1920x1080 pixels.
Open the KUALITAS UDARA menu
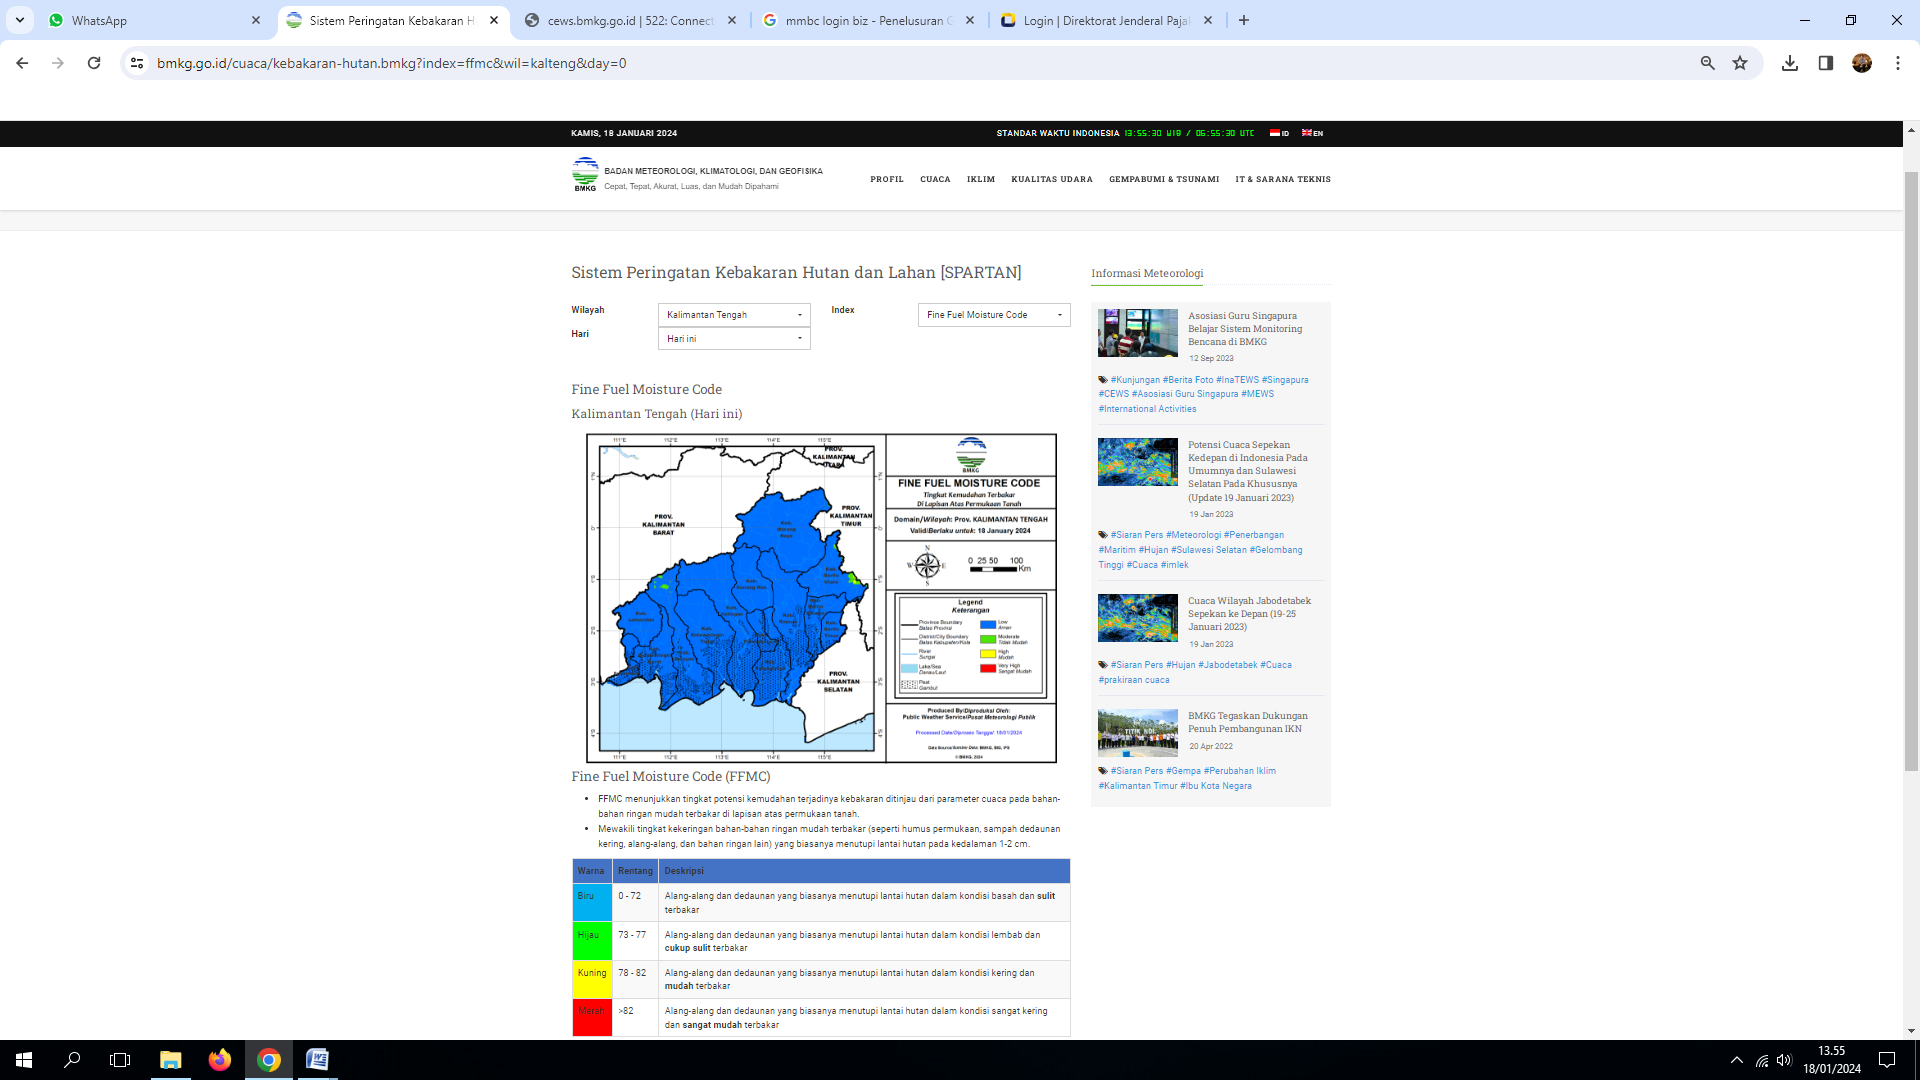(1052, 179)
